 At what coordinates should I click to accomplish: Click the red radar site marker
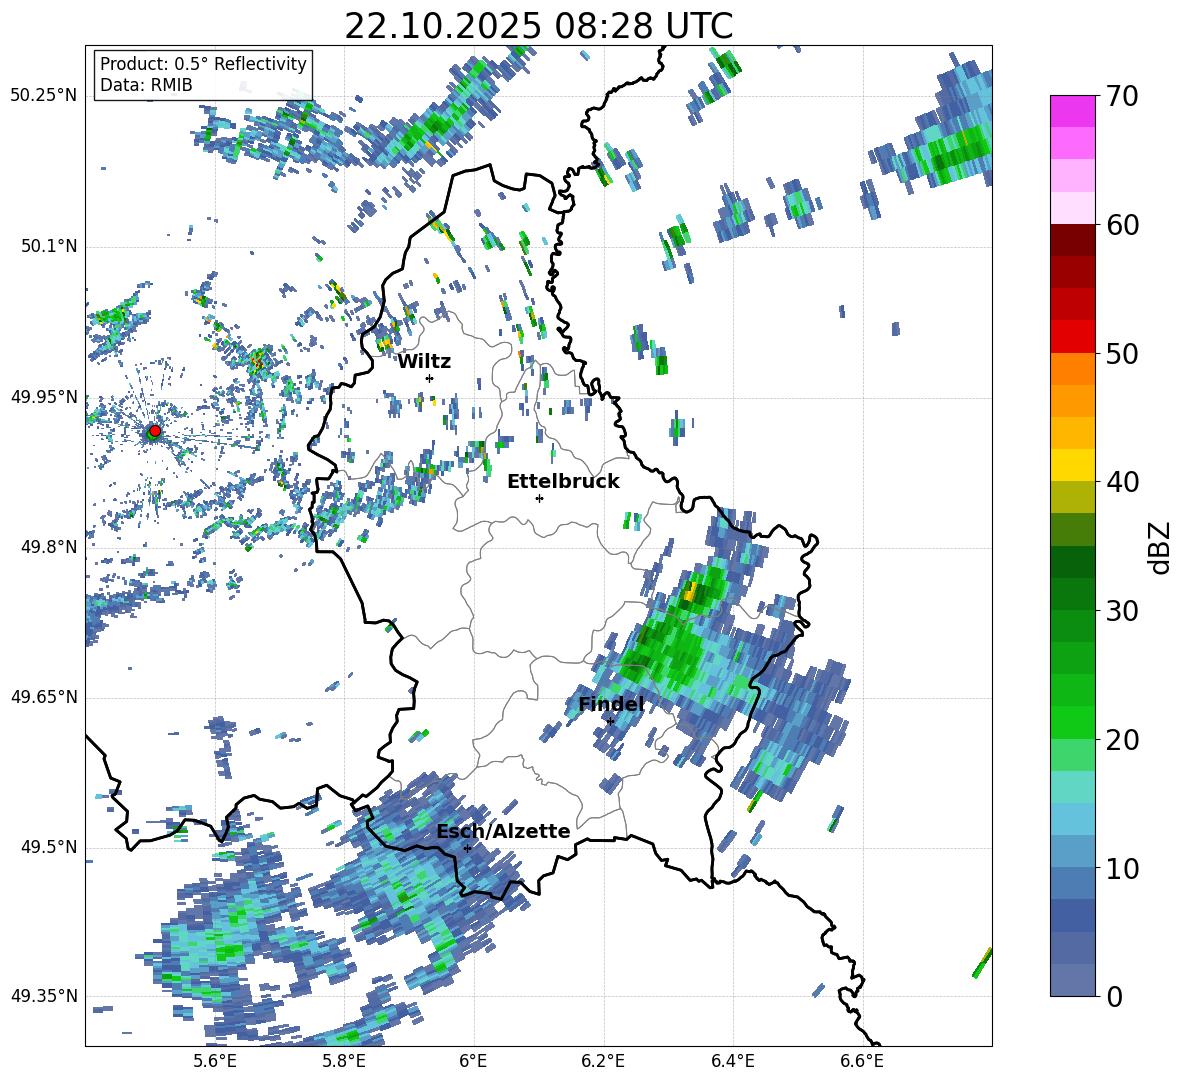pyautogui.click(x=155, y=430)
